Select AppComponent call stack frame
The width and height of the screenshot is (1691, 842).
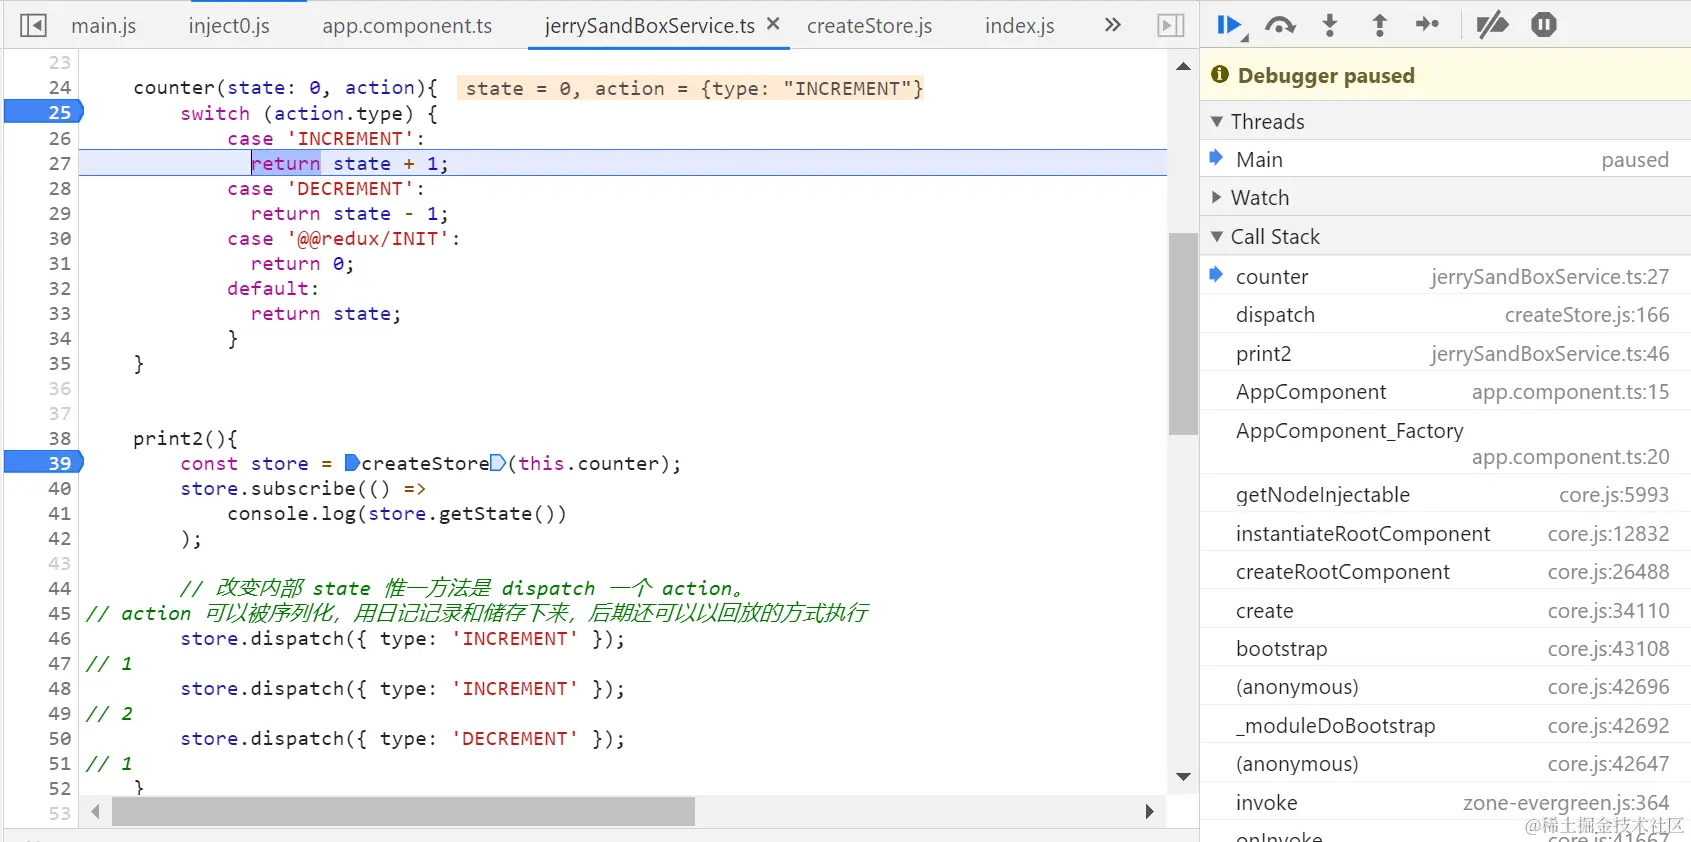coord(1445,392)
